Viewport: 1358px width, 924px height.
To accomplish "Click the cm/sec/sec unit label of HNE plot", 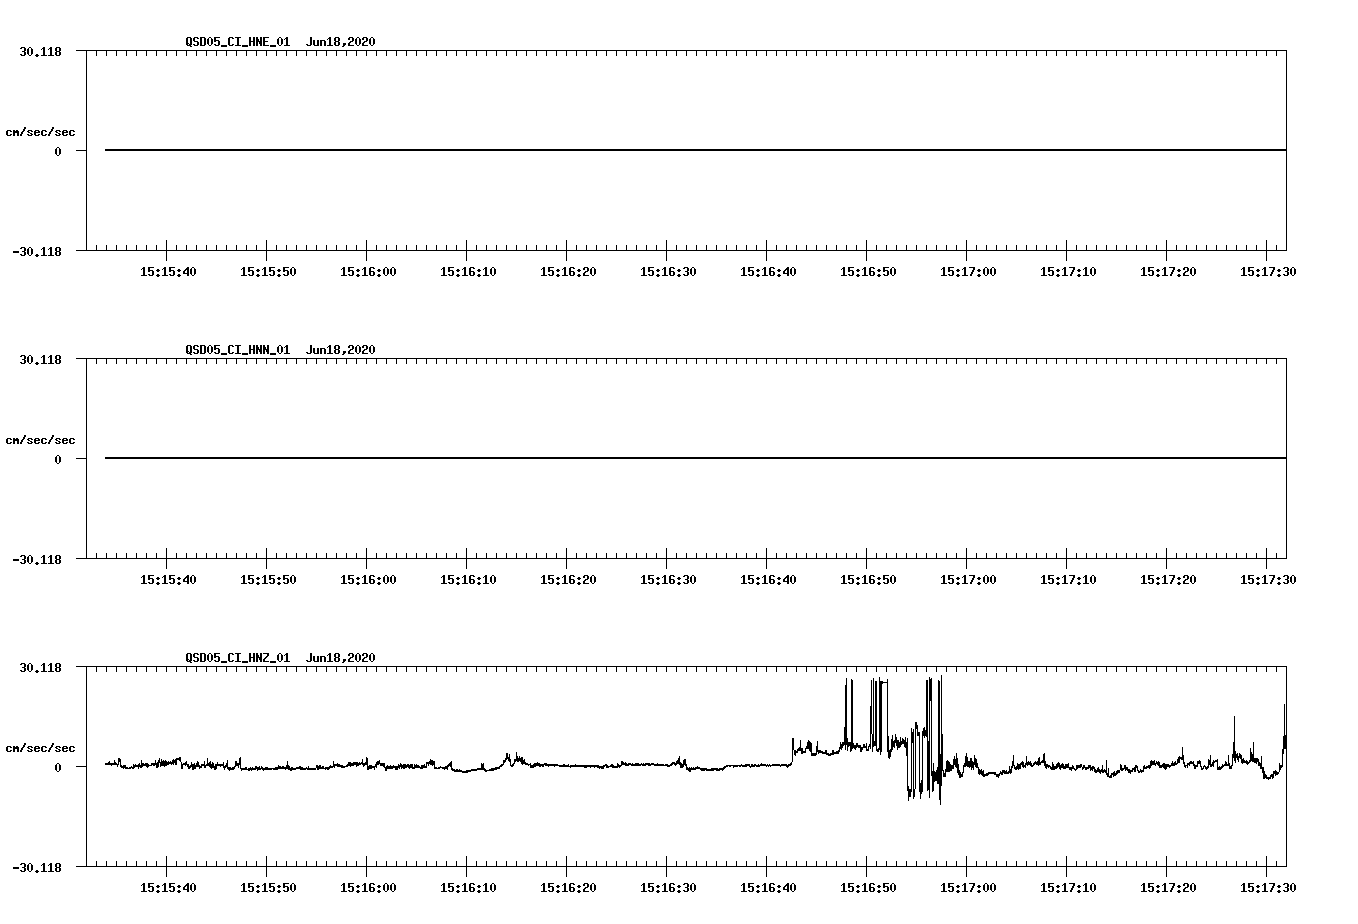I will (x=40, y=132).
